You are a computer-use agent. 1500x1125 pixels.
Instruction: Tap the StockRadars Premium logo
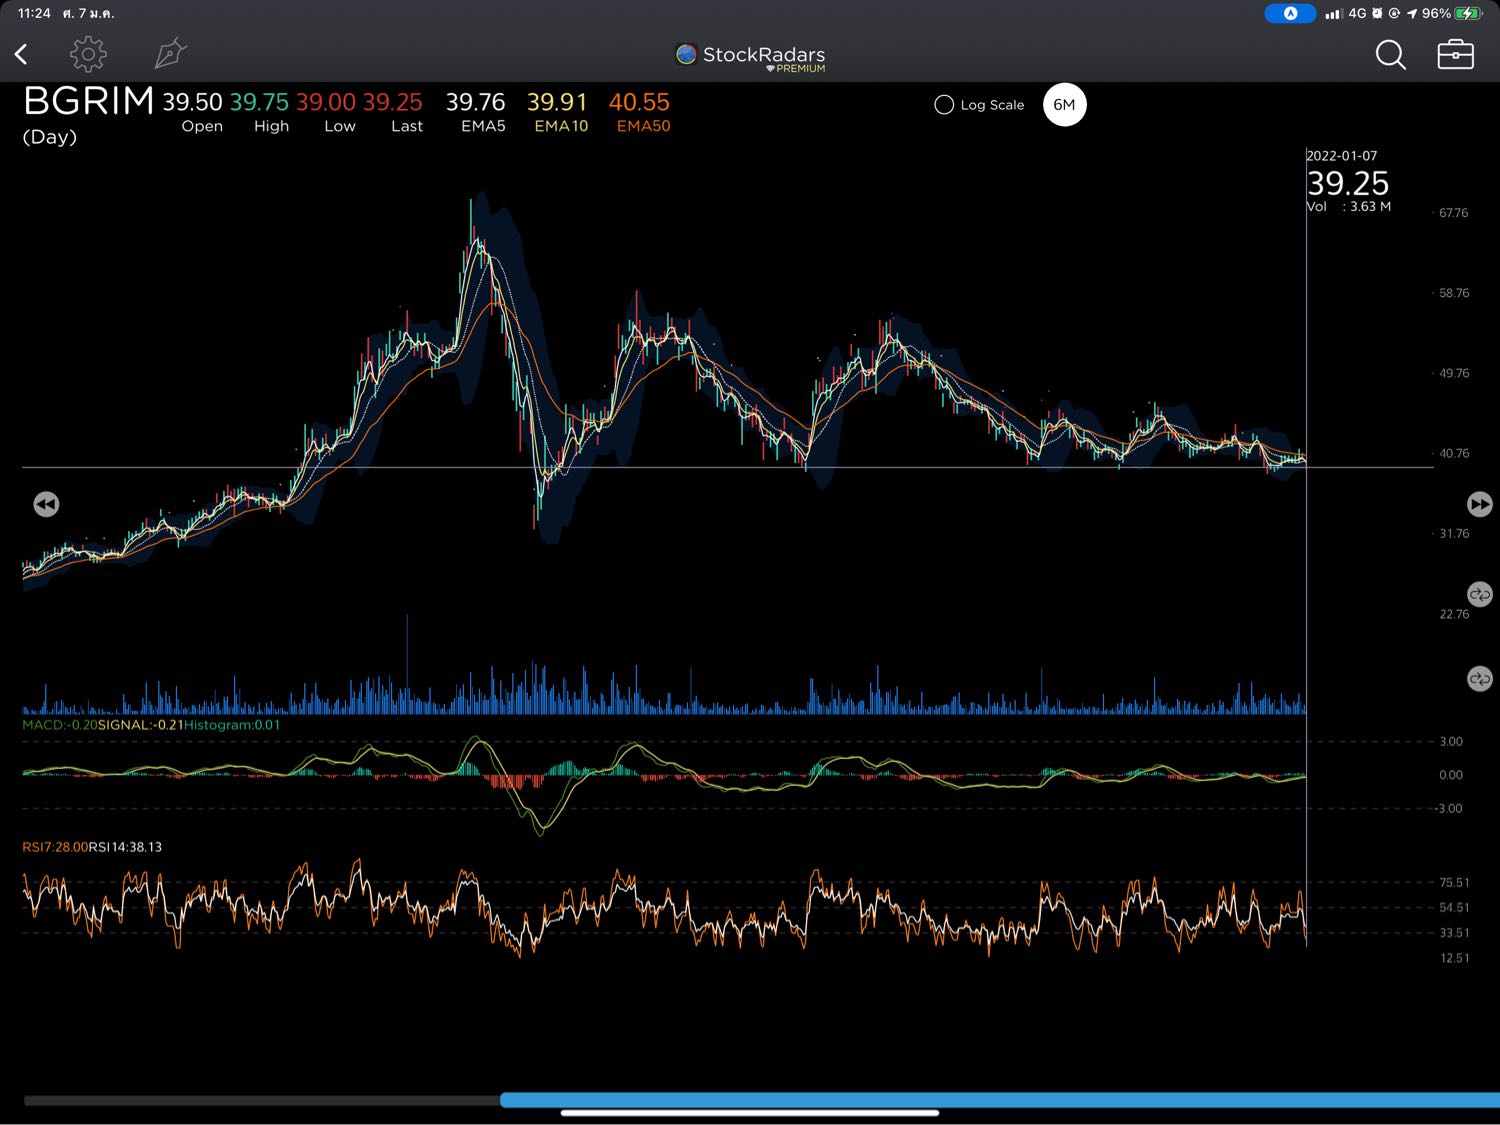tap(751, 57)
